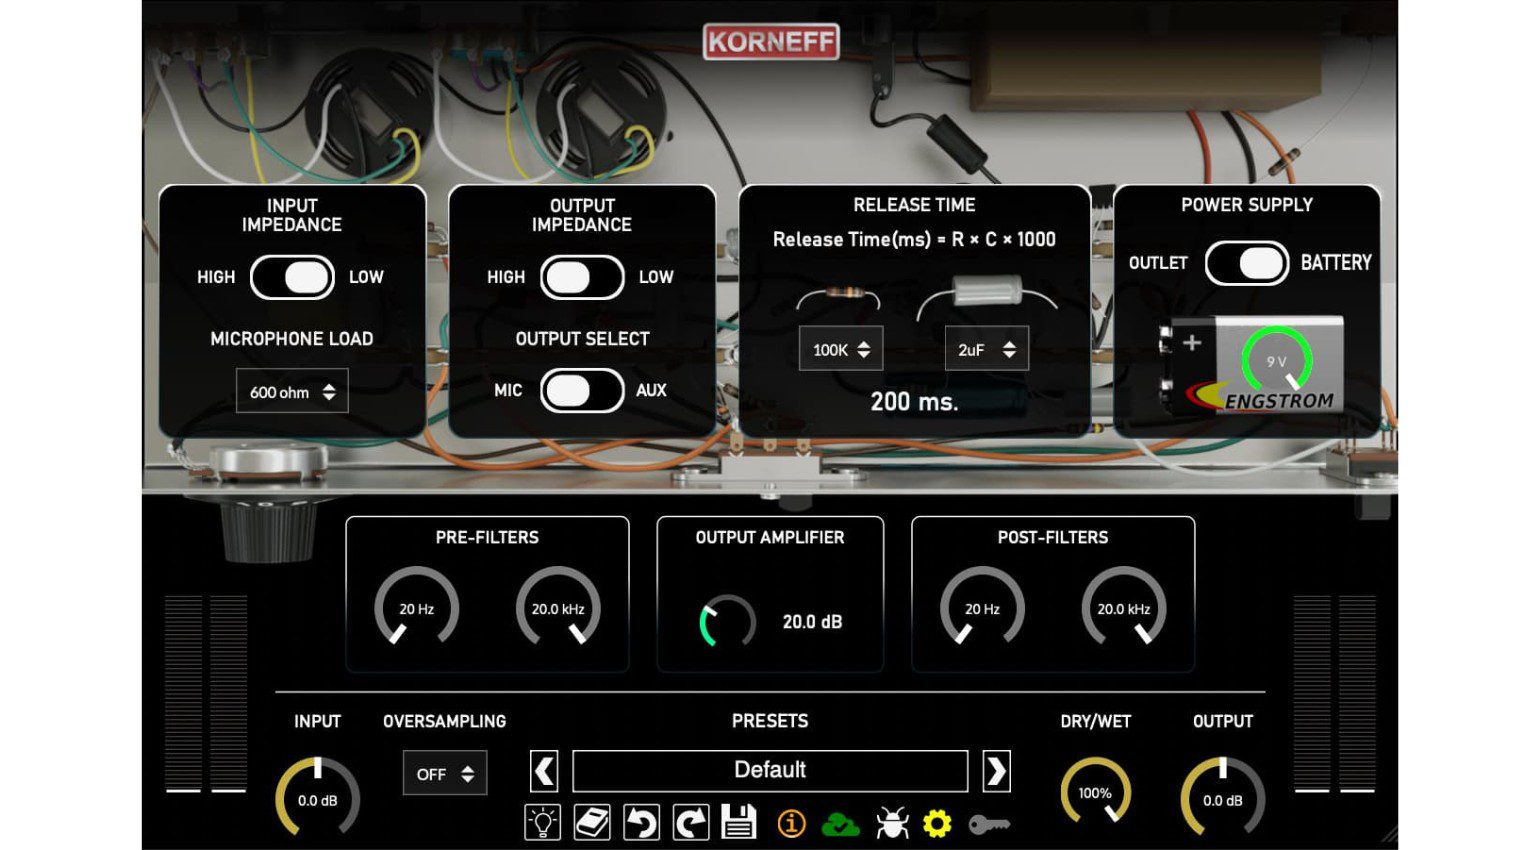This screenshot has width=1540, height=850.
Task: Undo the last change
Action: click(x=641, y=823)
